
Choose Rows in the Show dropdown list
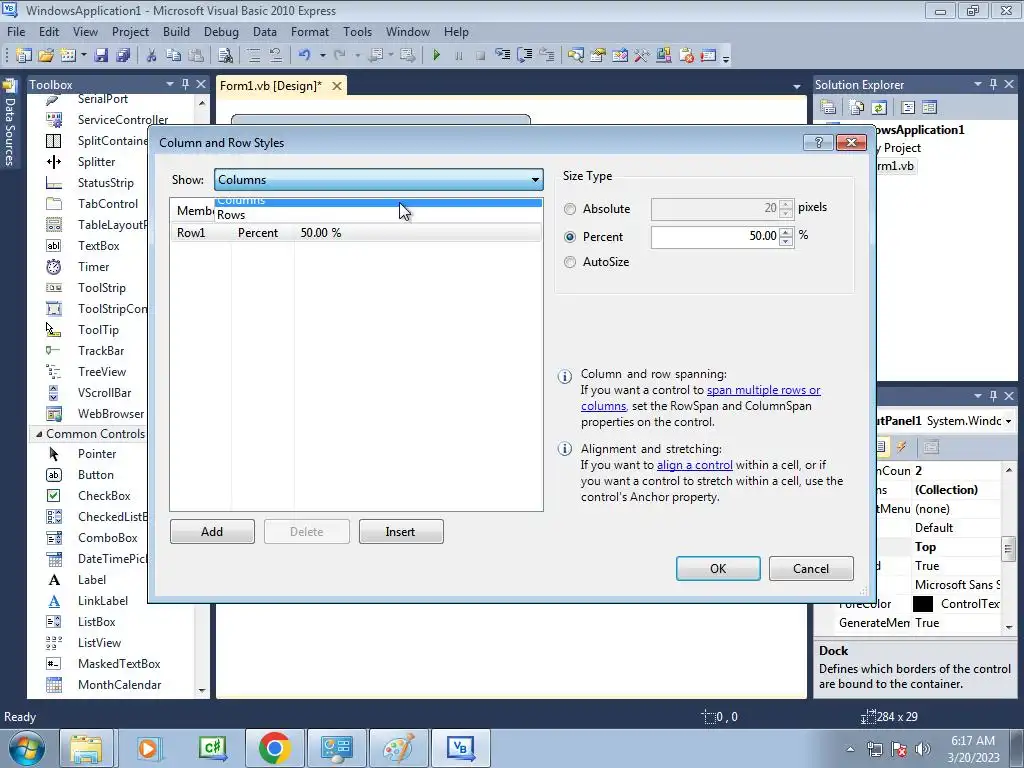click(378, 215)
